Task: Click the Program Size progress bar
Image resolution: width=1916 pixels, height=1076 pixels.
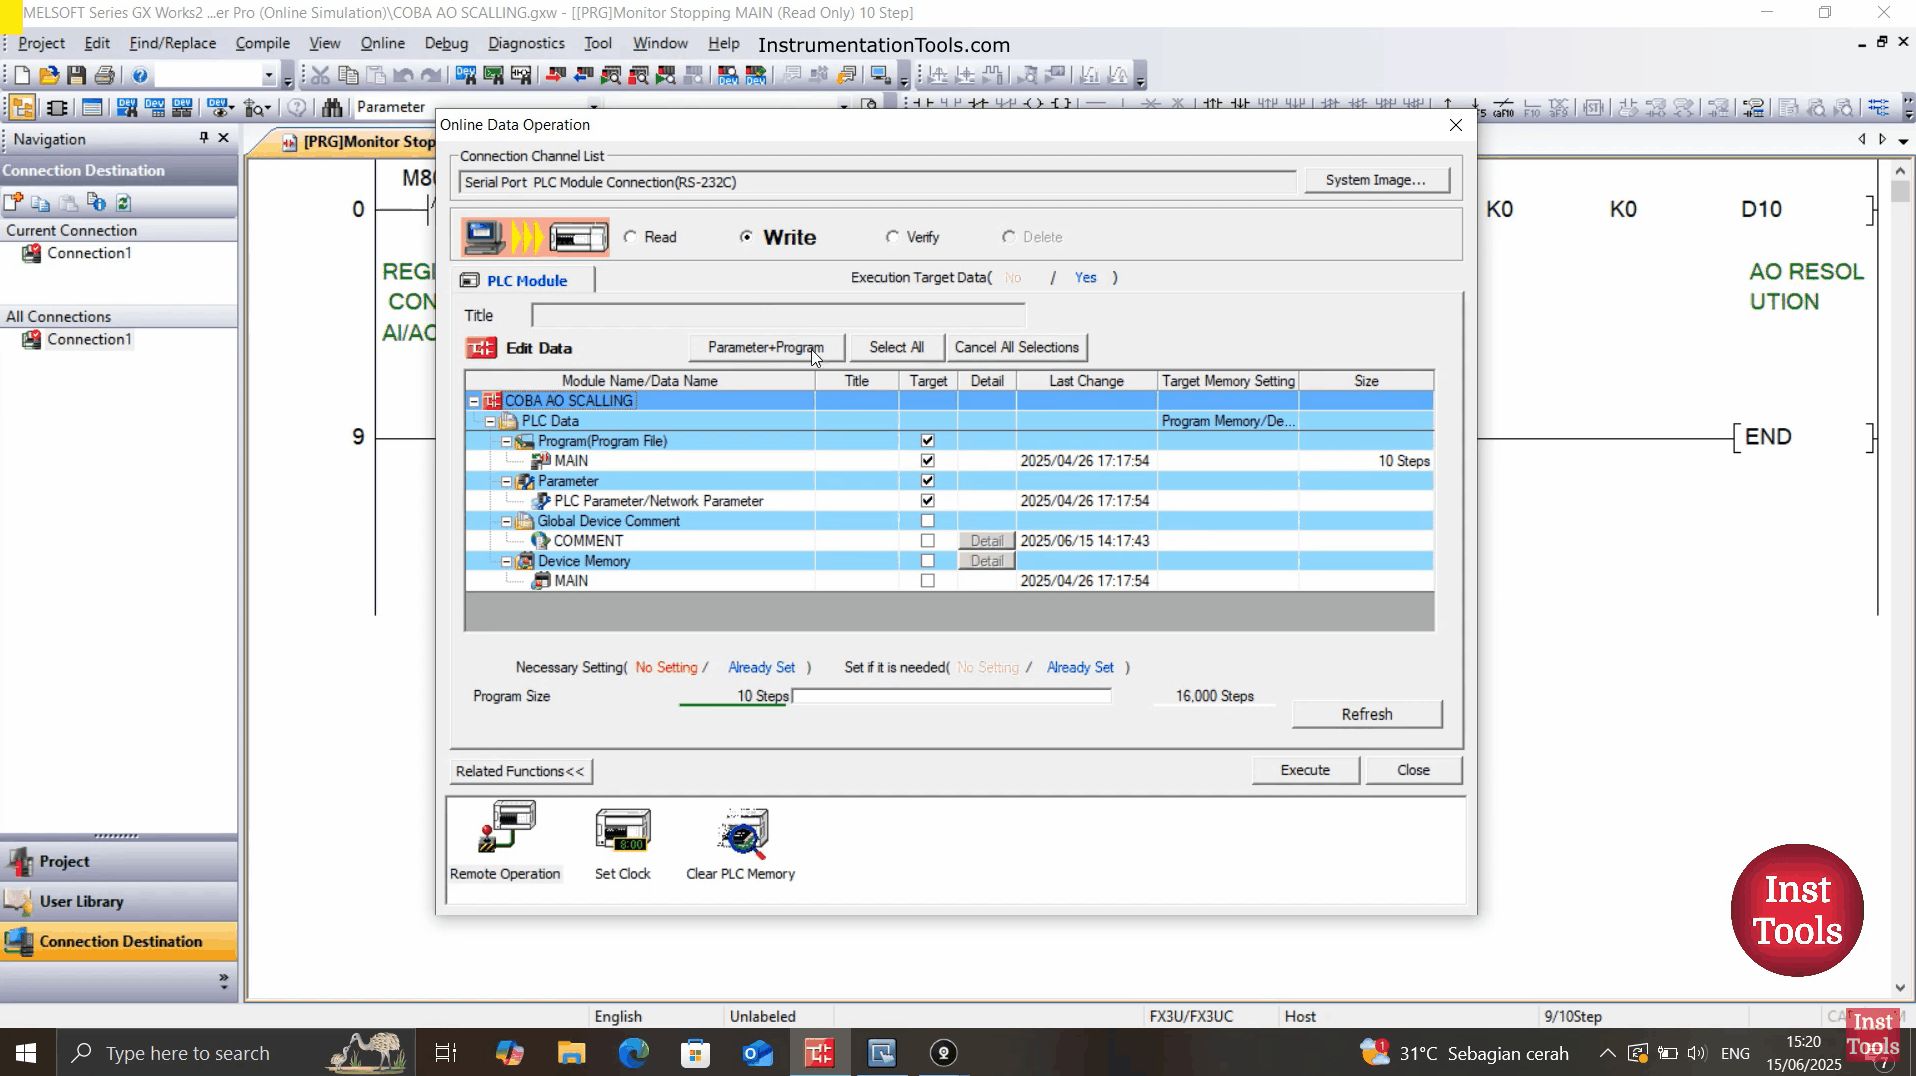Action: point(951,696)
